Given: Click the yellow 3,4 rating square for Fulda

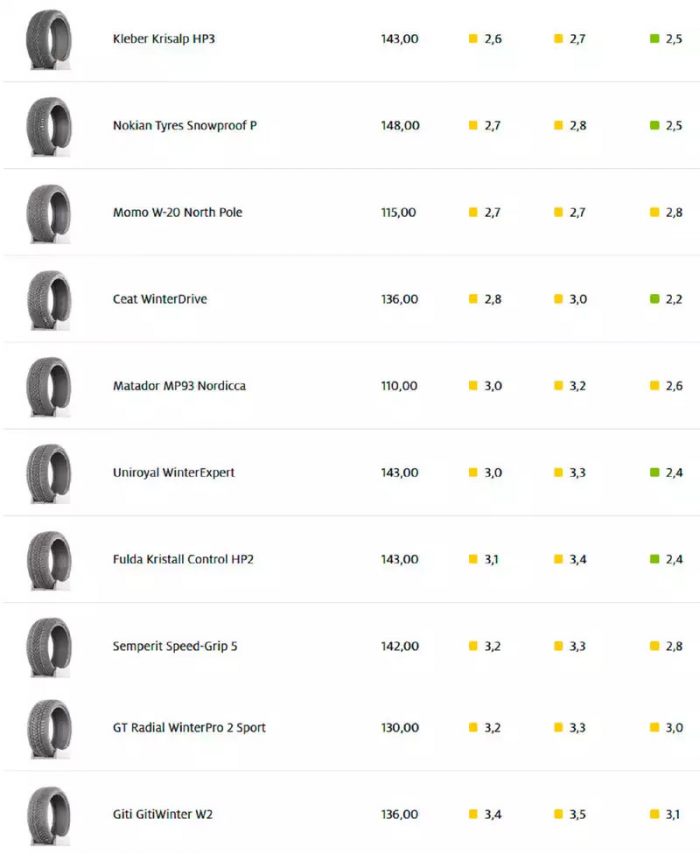Looking at the screenshot, I should (x=559, y=559).
